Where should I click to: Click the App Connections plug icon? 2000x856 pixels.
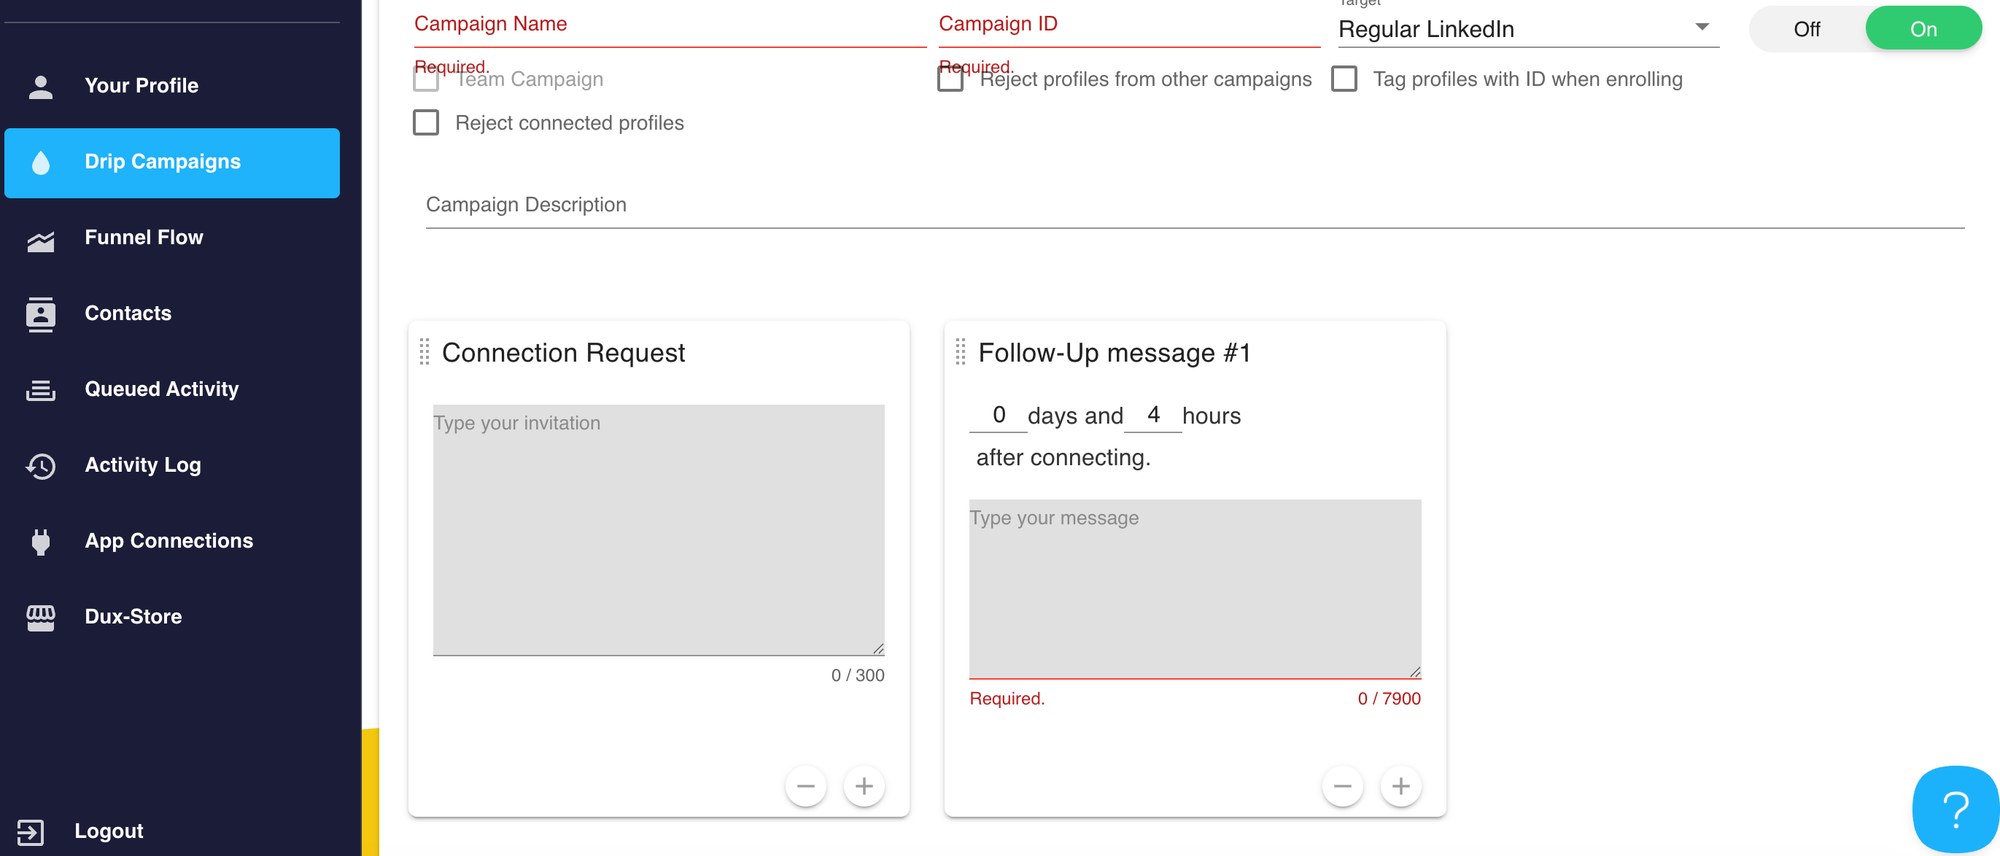pos(41,542)
